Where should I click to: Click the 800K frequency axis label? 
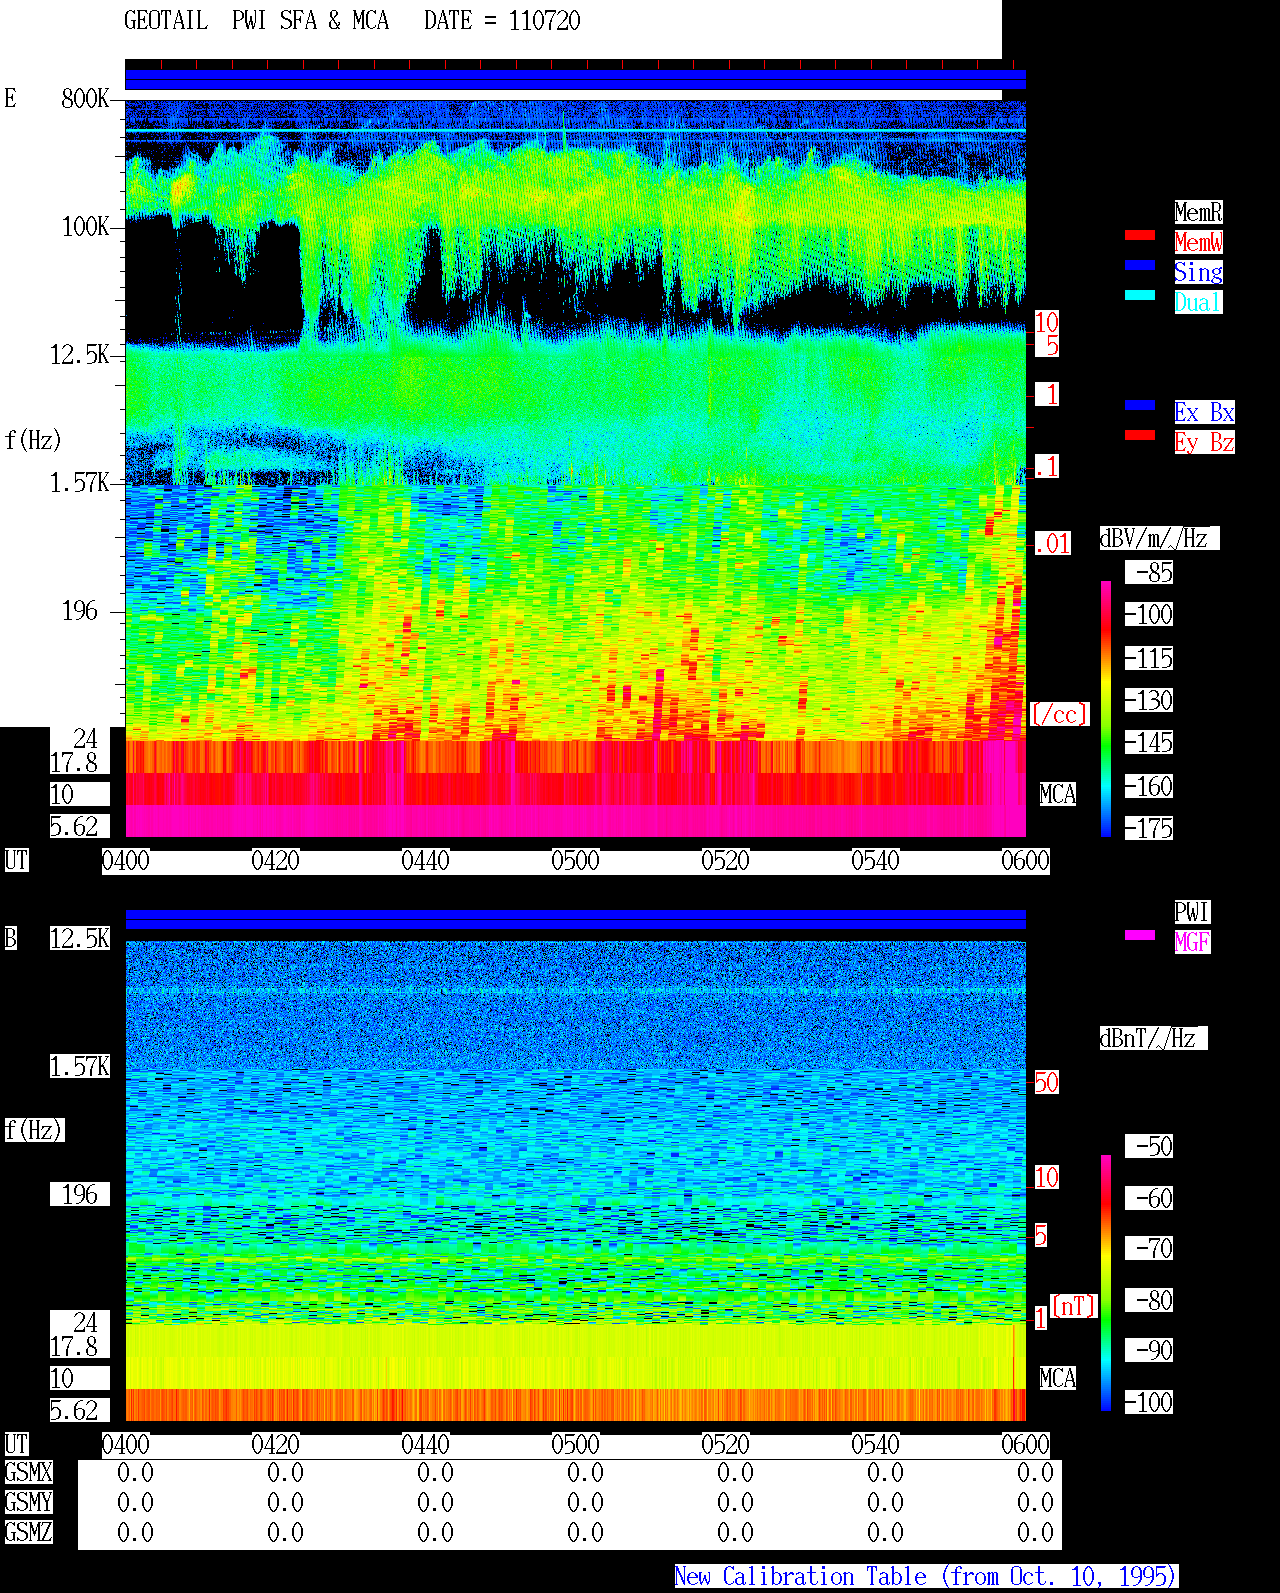(x=85, y=98)
